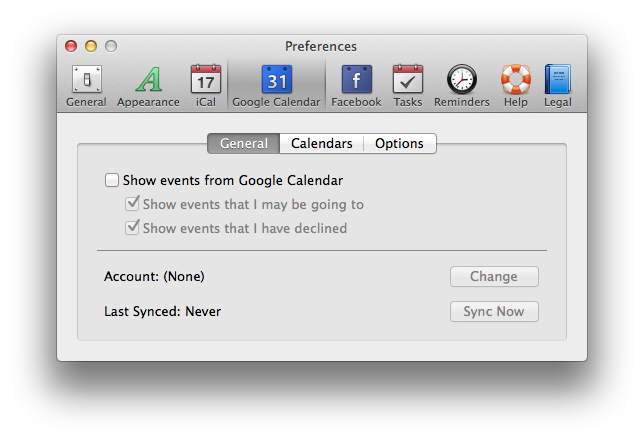The width and height of the screenshot is (644, 440).
Task: Open the Appearance preferences icon
Action: tap(148, 80)
